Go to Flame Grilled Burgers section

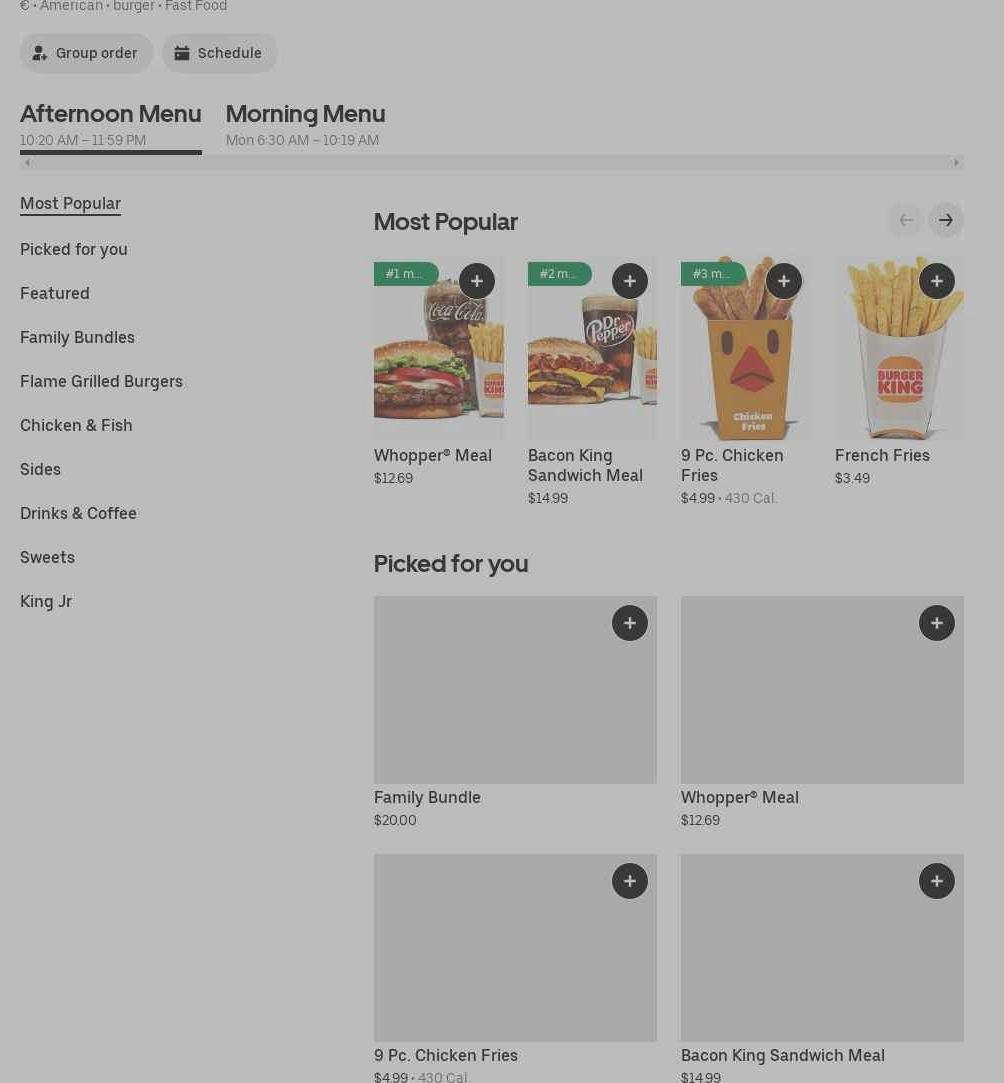101,381
